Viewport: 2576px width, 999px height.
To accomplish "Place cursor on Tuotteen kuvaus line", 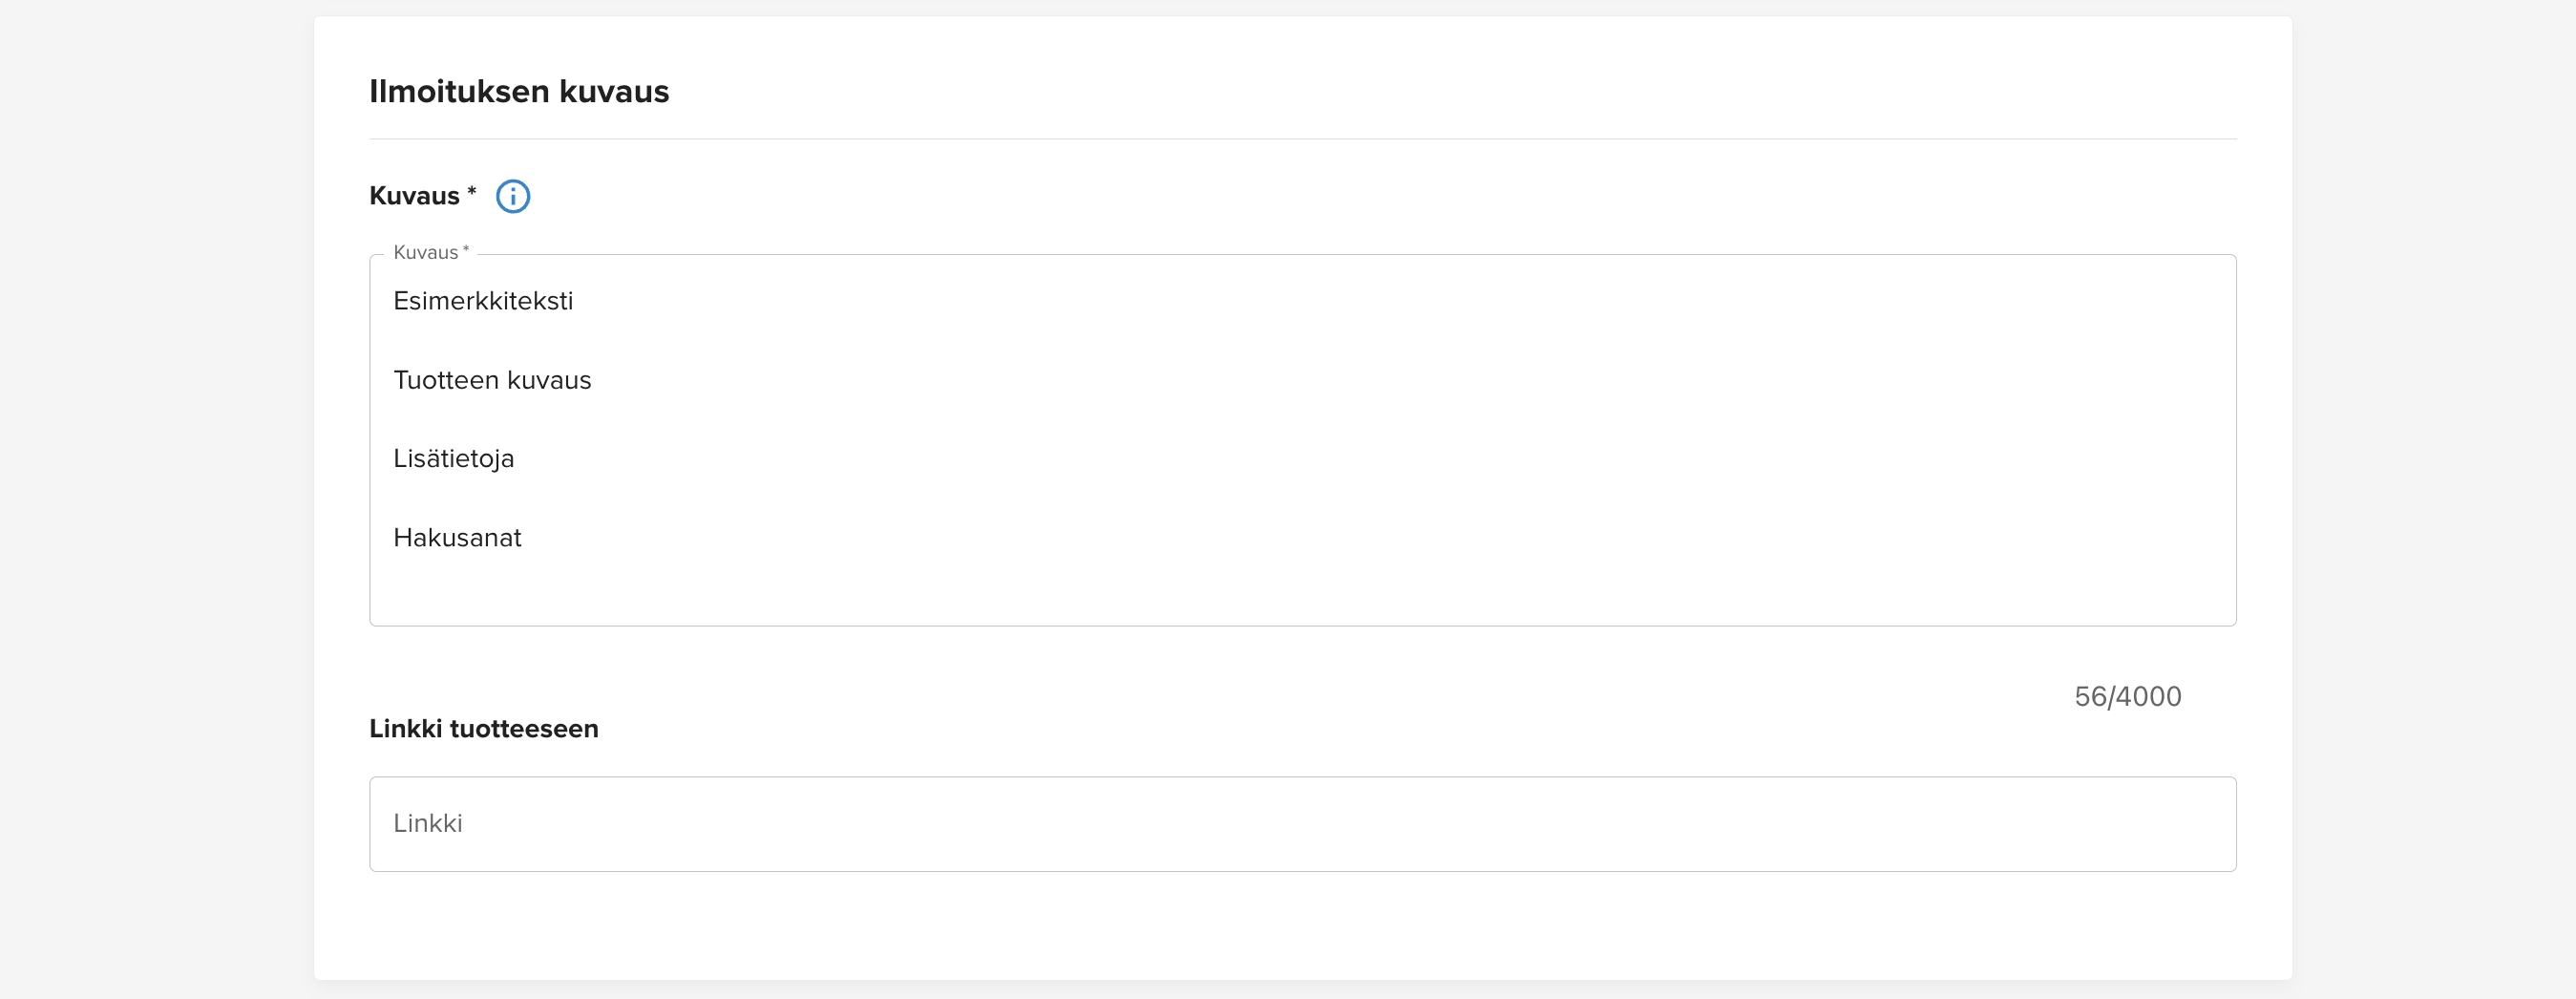I will pyautogui.click(x=492, y=380).
